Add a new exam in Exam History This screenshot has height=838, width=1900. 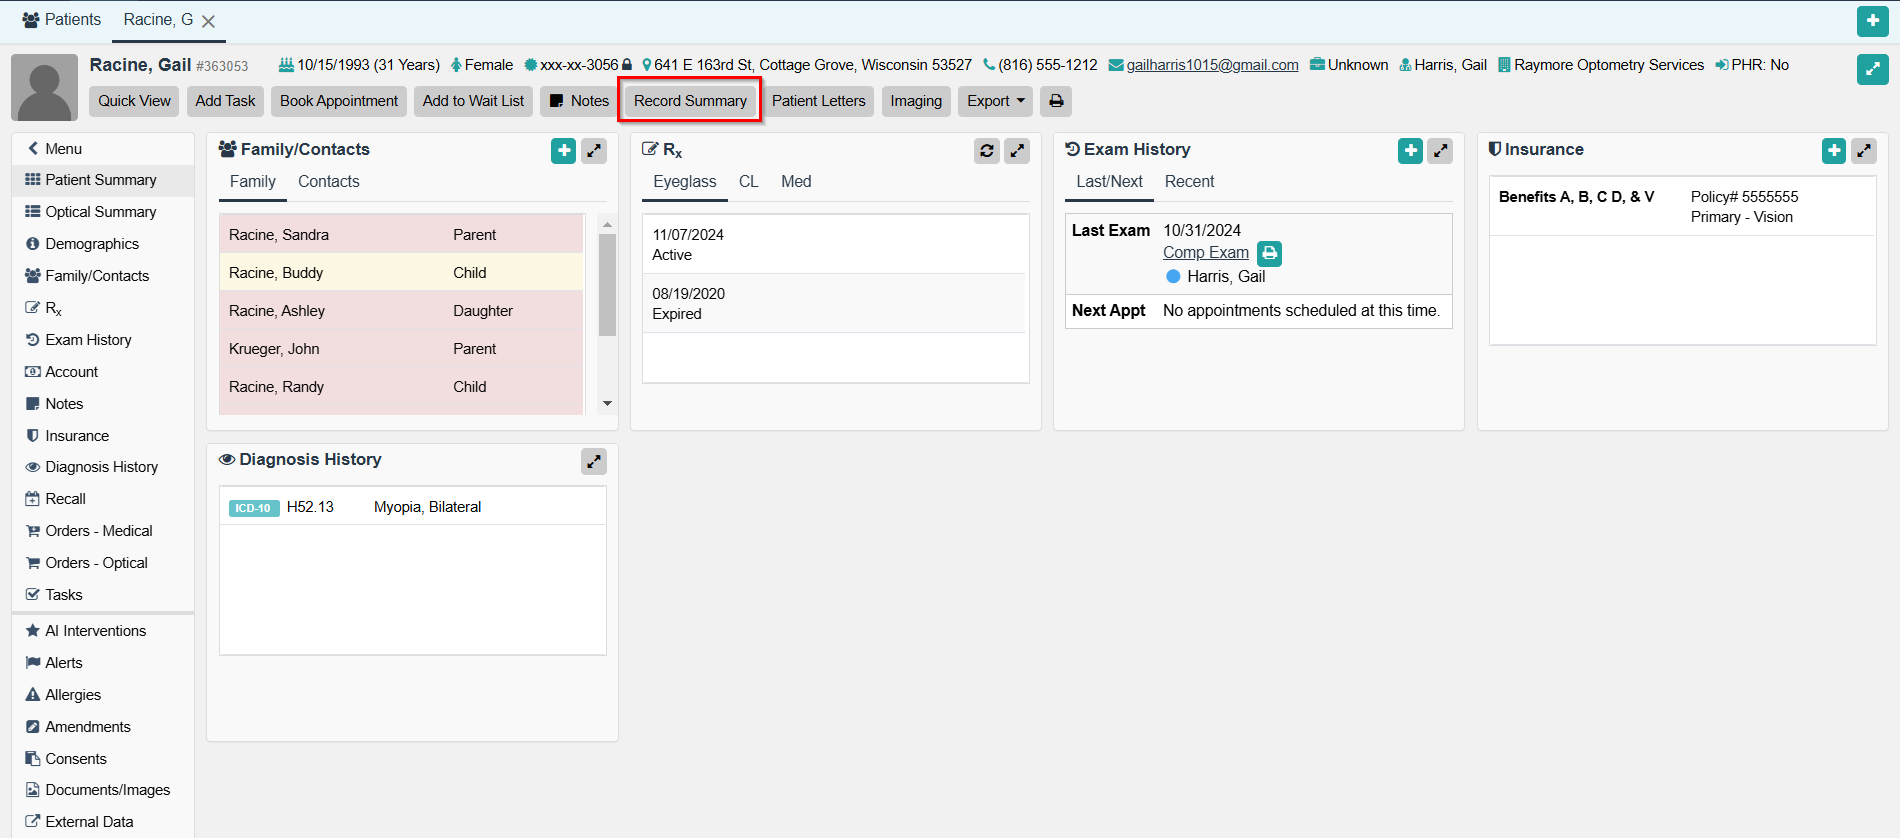[x=1410, y=151]
